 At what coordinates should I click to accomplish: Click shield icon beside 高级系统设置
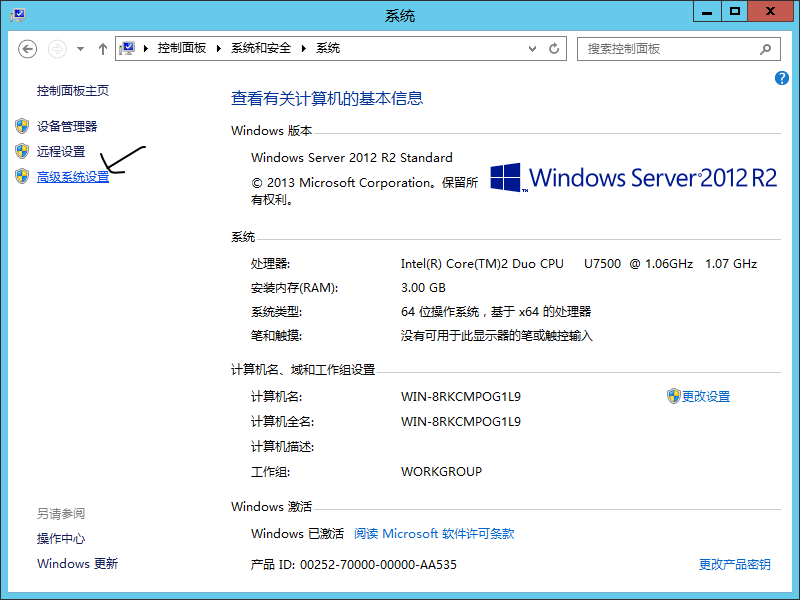click(22, 177)
